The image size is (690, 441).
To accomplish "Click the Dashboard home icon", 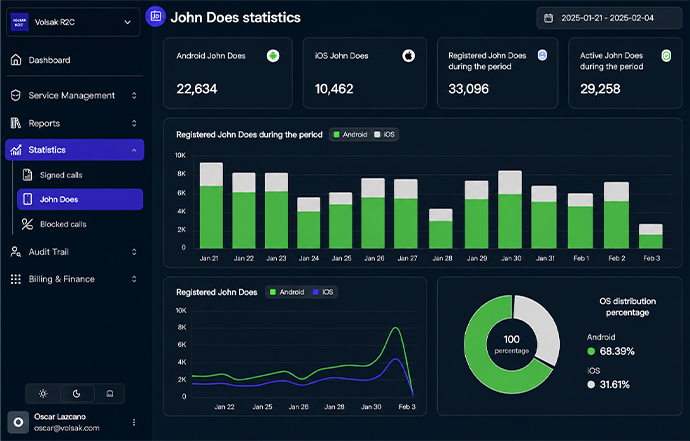I will [16, 60].
